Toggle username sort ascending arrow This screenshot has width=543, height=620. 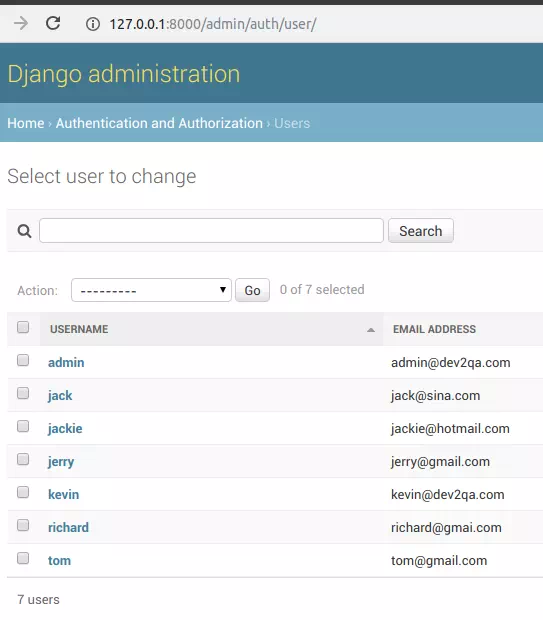pos(371,330)
